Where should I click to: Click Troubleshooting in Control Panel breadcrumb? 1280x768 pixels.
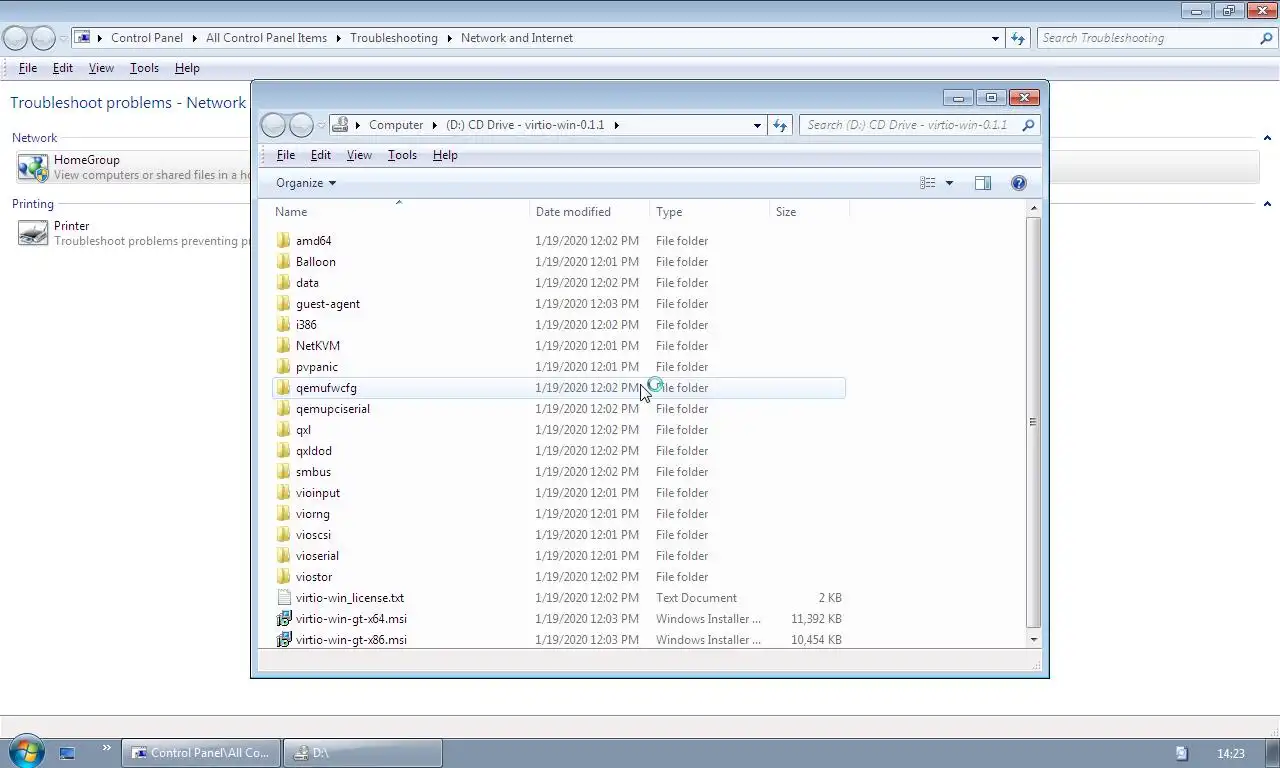(394, 38)
